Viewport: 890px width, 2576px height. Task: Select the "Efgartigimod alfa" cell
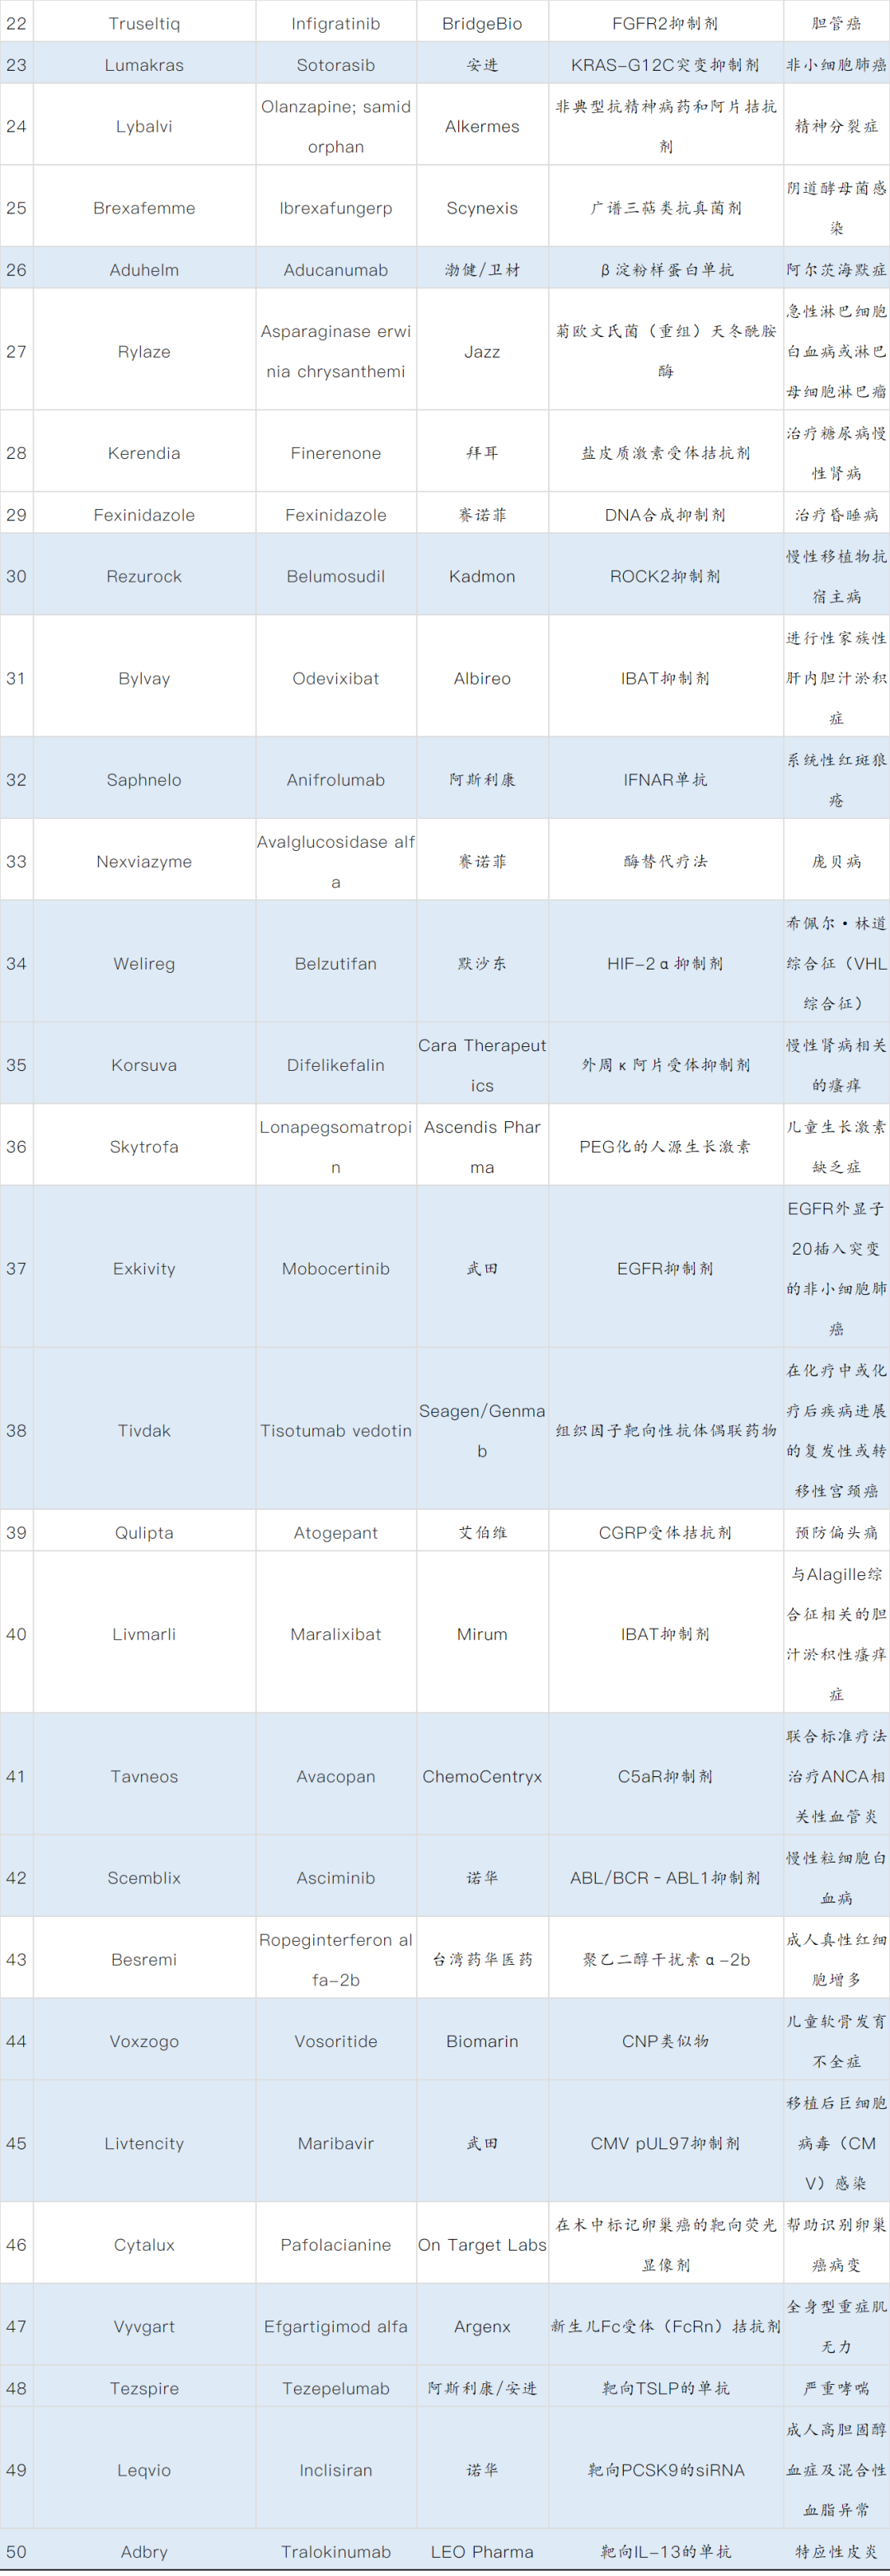336,2326
